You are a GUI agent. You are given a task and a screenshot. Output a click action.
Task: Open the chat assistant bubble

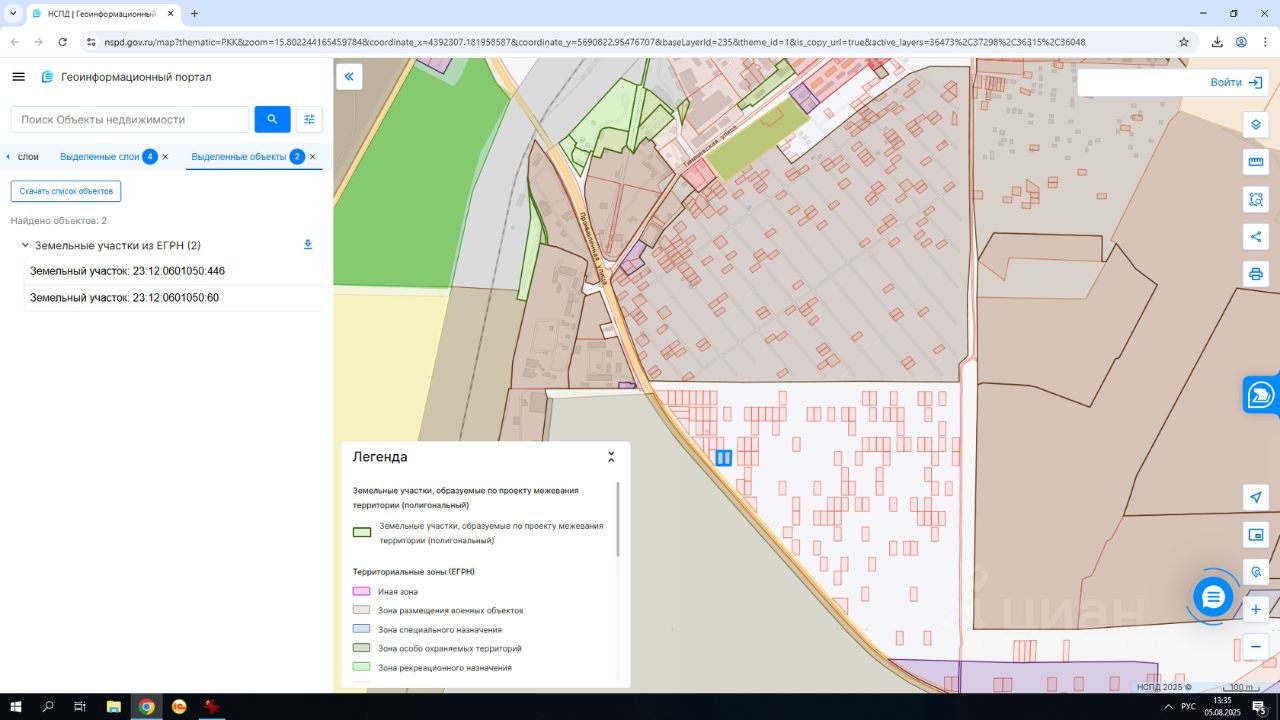pyautogui.click(x=1213, y=597)
